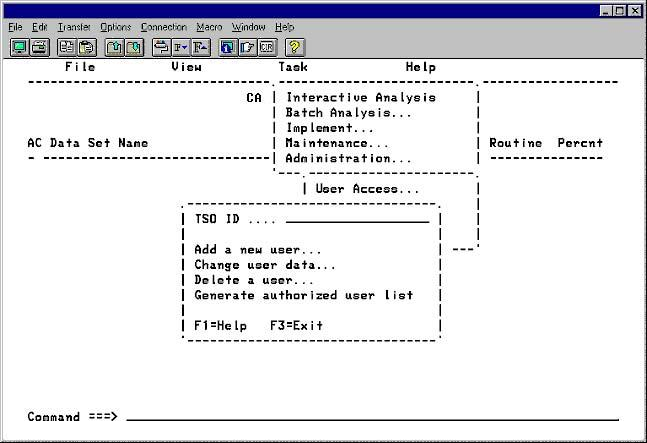Open the Macro menu

(x=209, y=27)
